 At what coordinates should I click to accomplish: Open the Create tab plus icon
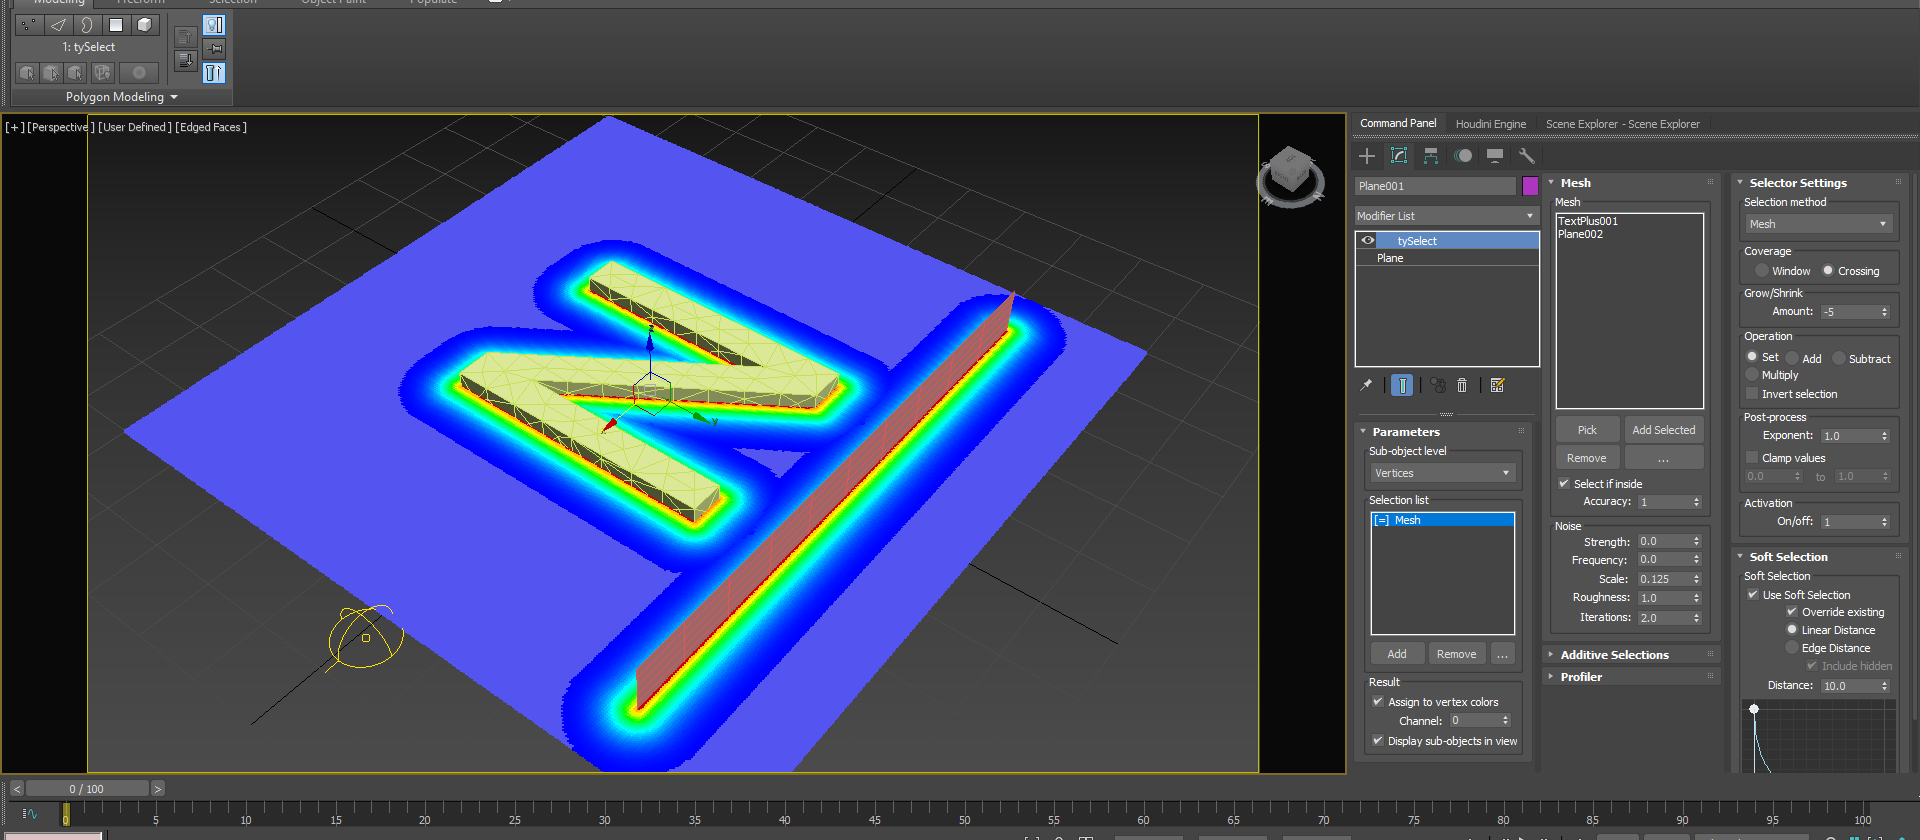1367,156
